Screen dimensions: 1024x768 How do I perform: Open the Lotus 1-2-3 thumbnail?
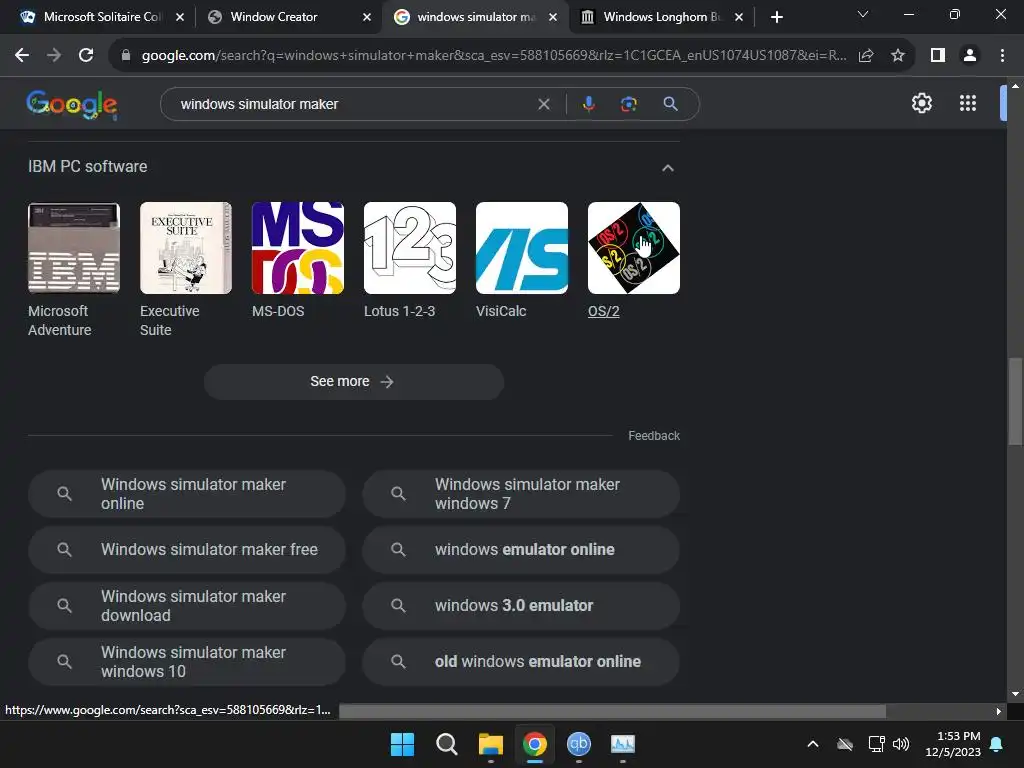410,248
